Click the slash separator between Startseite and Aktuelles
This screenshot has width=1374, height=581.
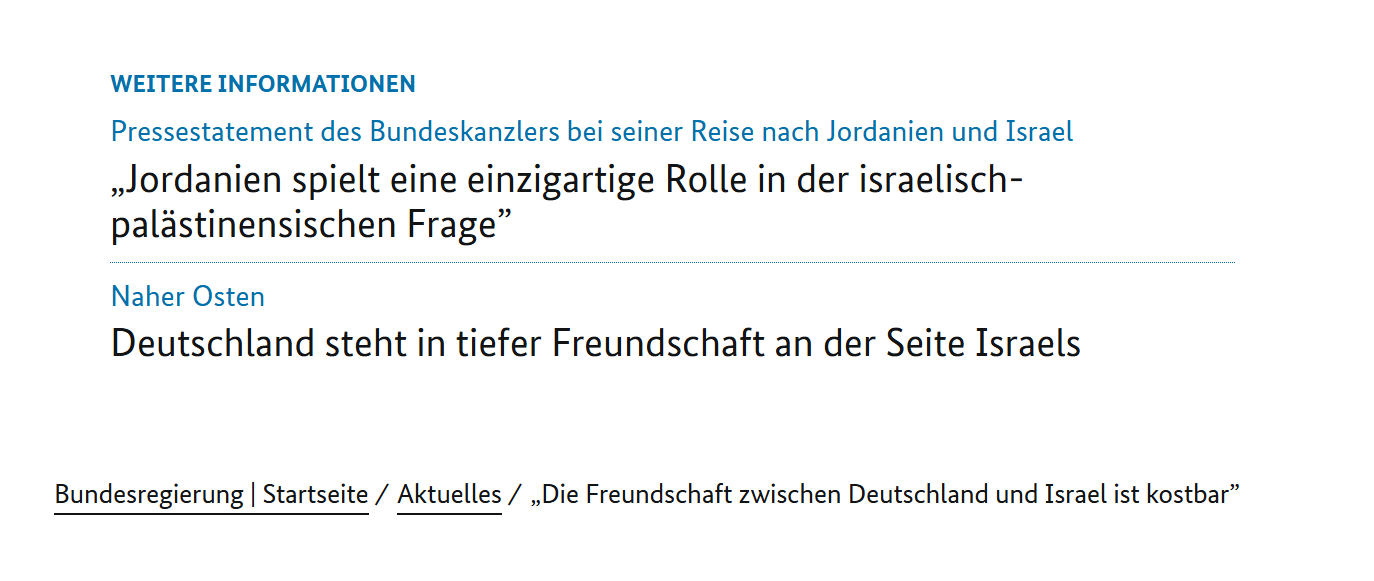tap(381, 494)
